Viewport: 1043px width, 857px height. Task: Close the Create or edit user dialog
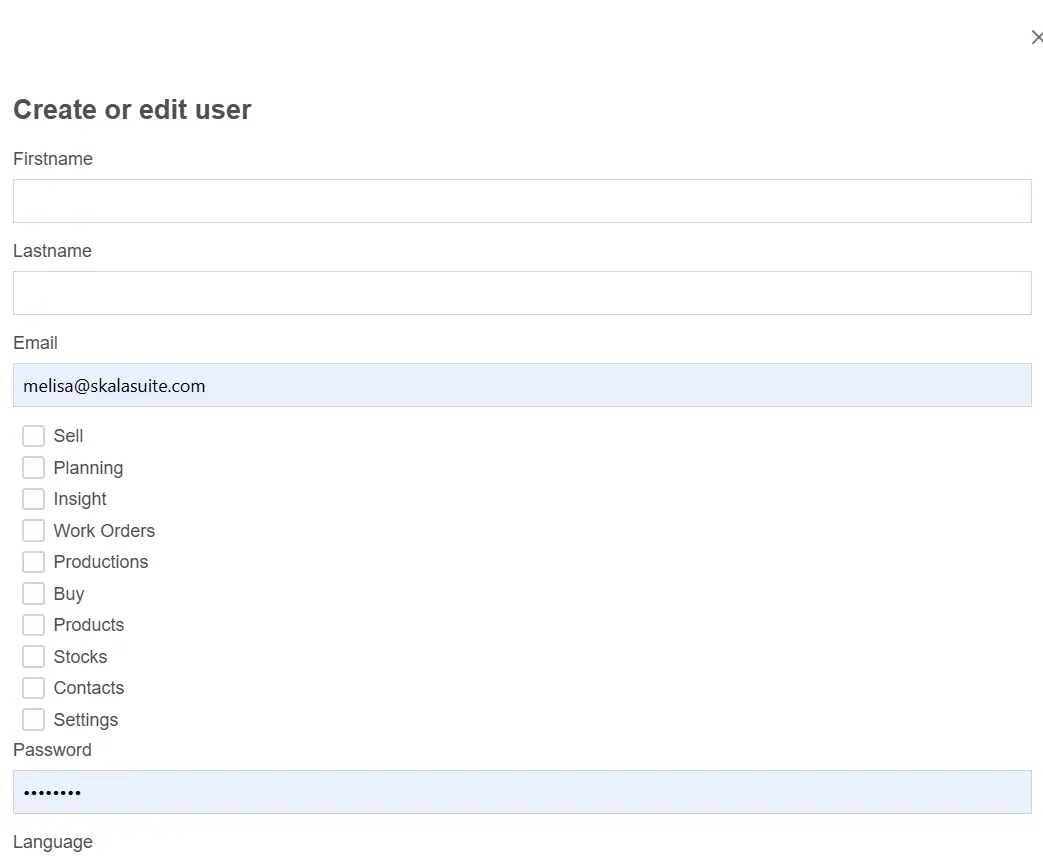tap(1037, 37)
